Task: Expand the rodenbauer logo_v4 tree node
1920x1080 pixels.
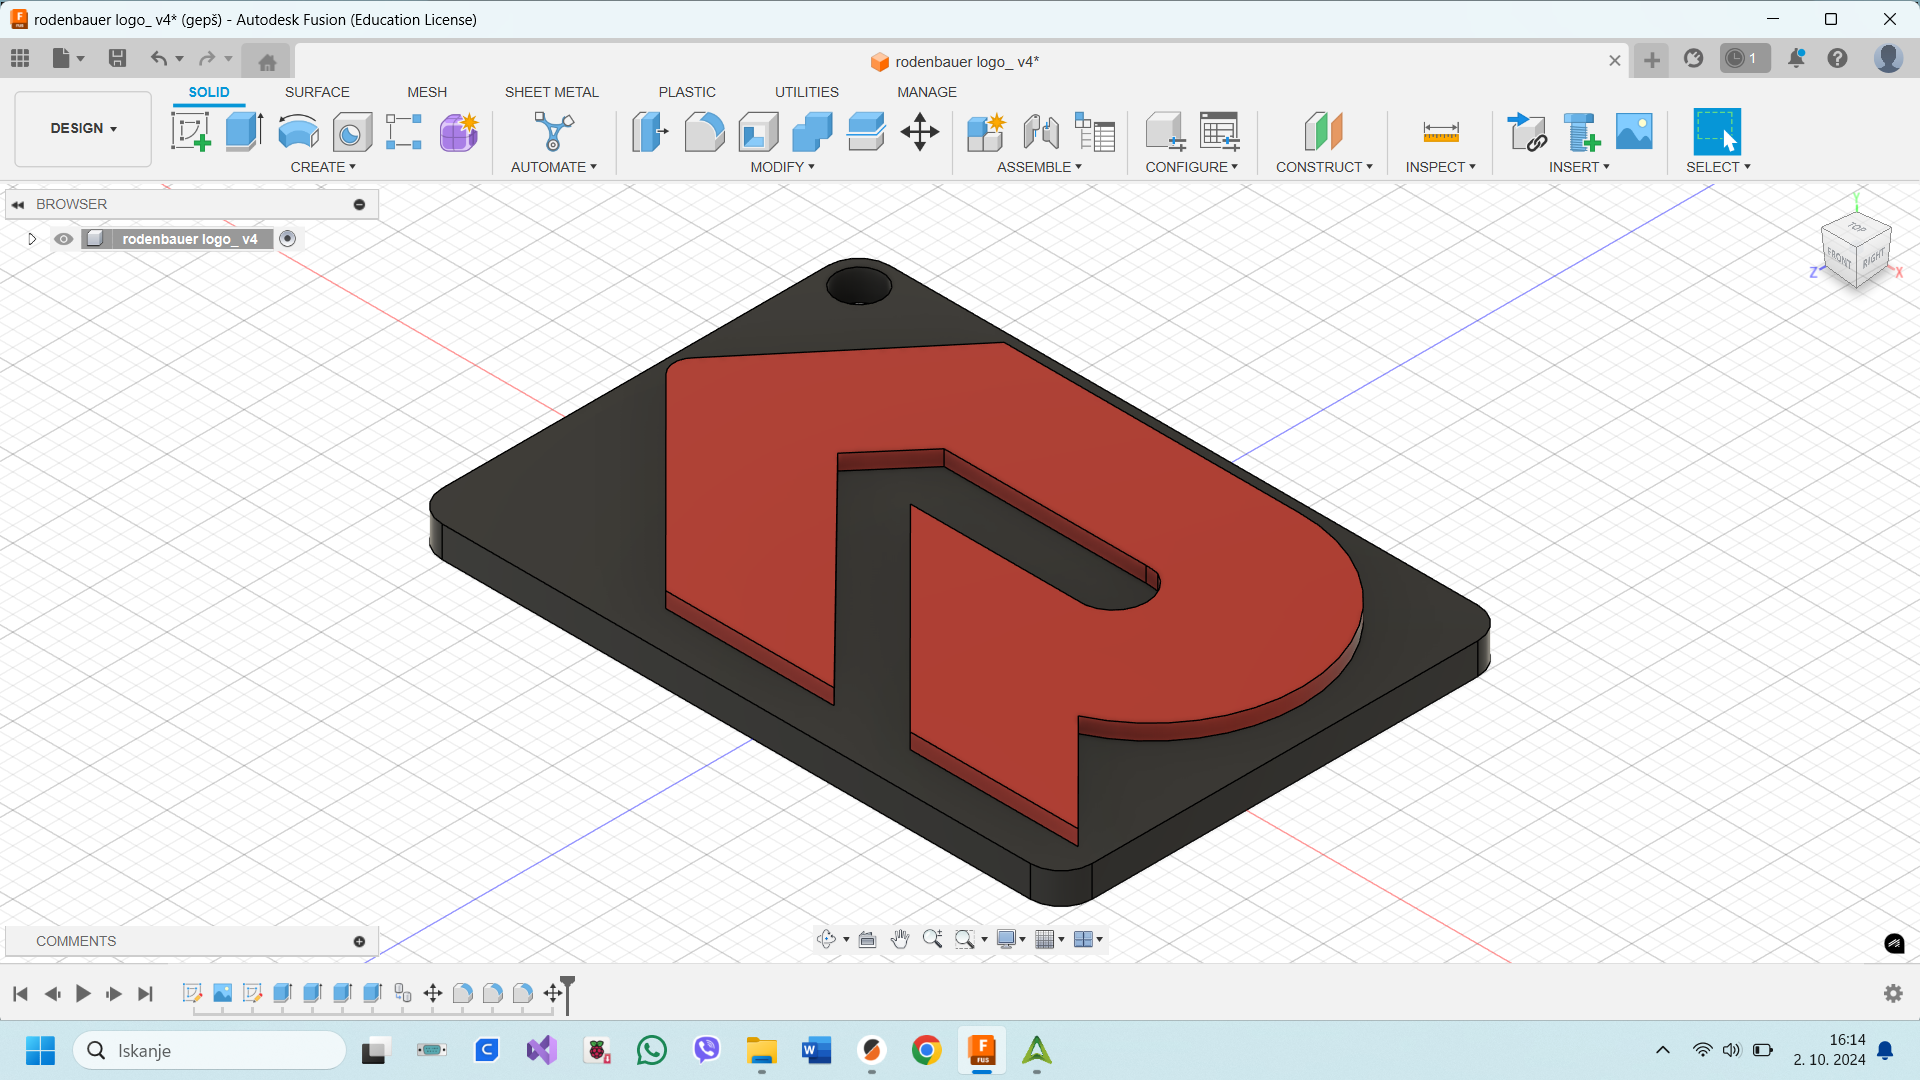Action: [x=32, y=239]
